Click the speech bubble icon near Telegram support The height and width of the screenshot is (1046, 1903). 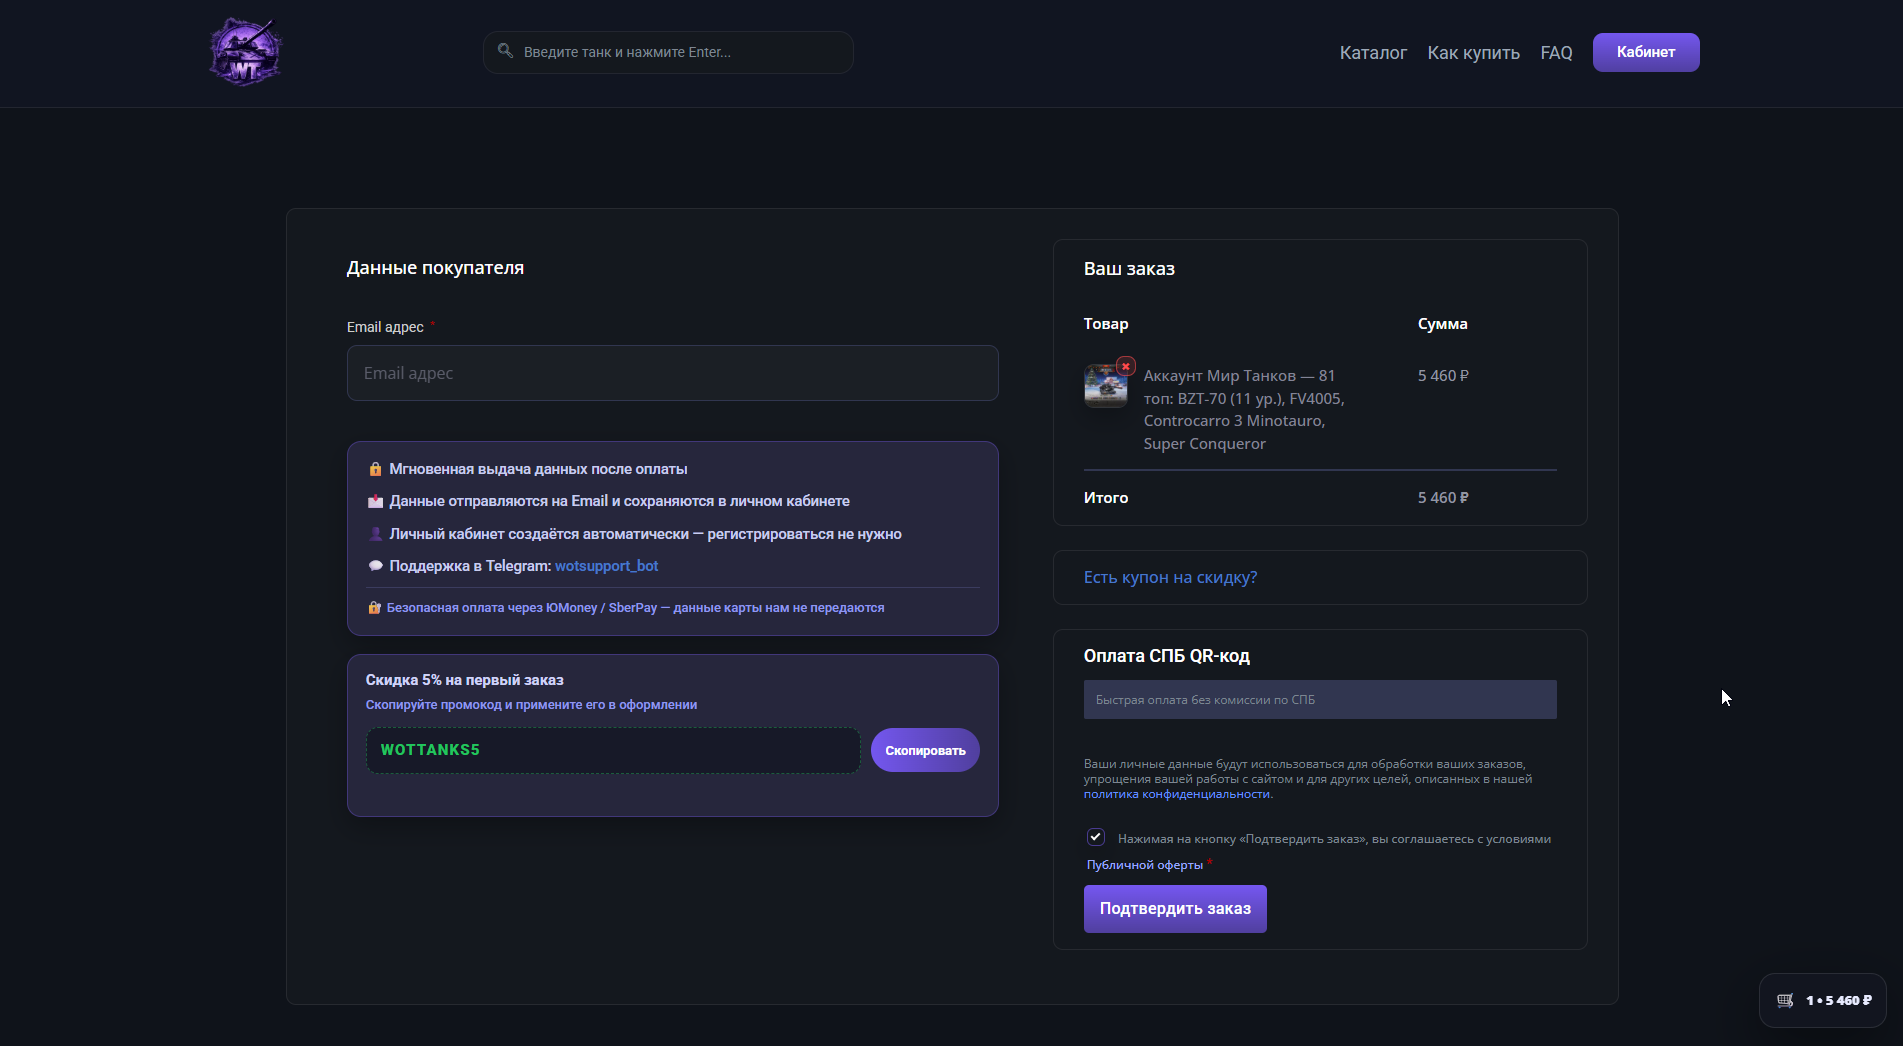375,566
